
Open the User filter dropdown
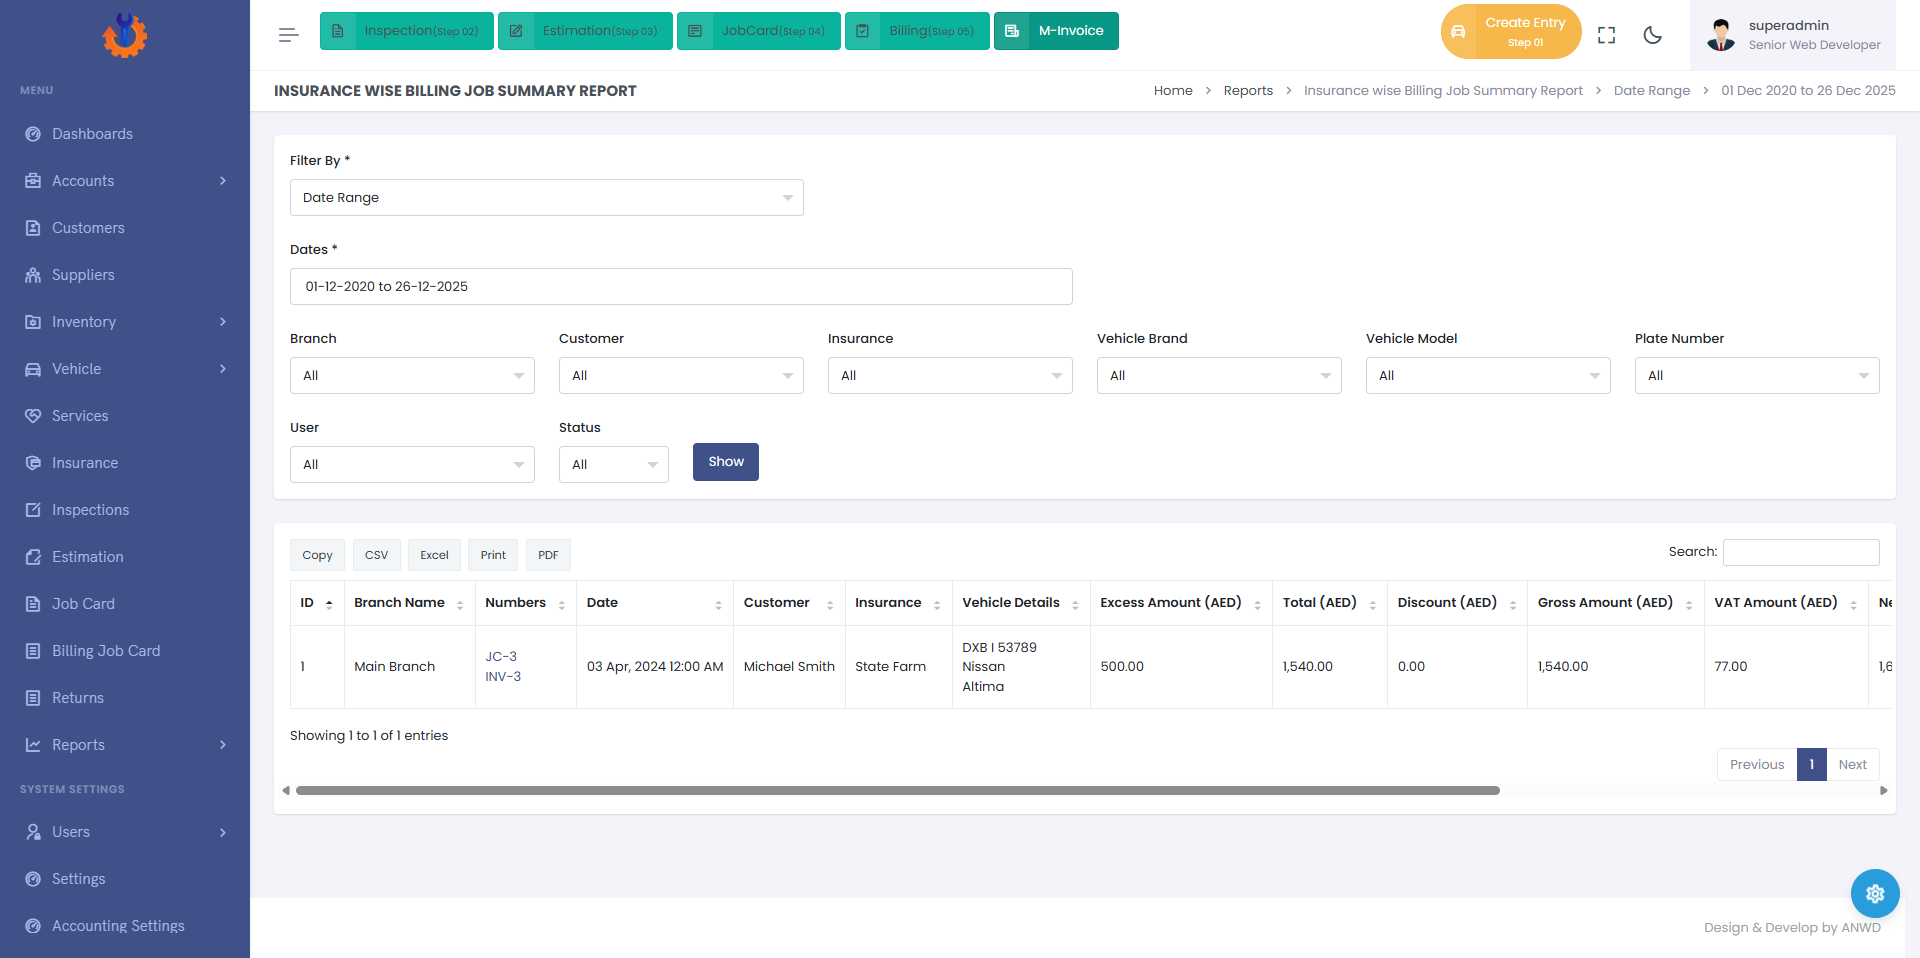[x=412, y=465]
